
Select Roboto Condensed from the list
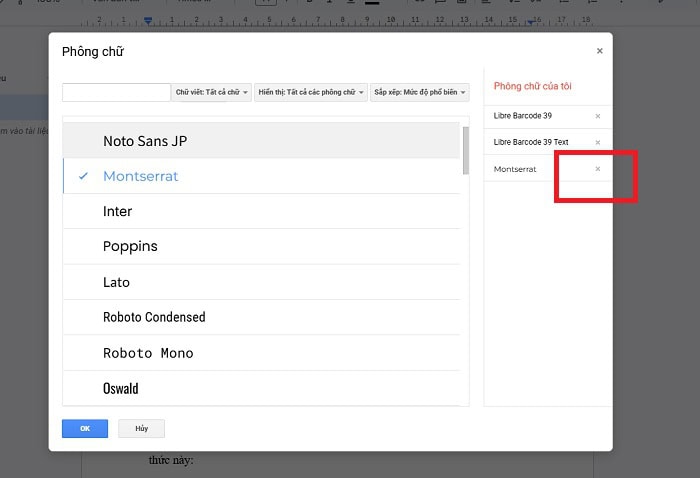[154, 317]
